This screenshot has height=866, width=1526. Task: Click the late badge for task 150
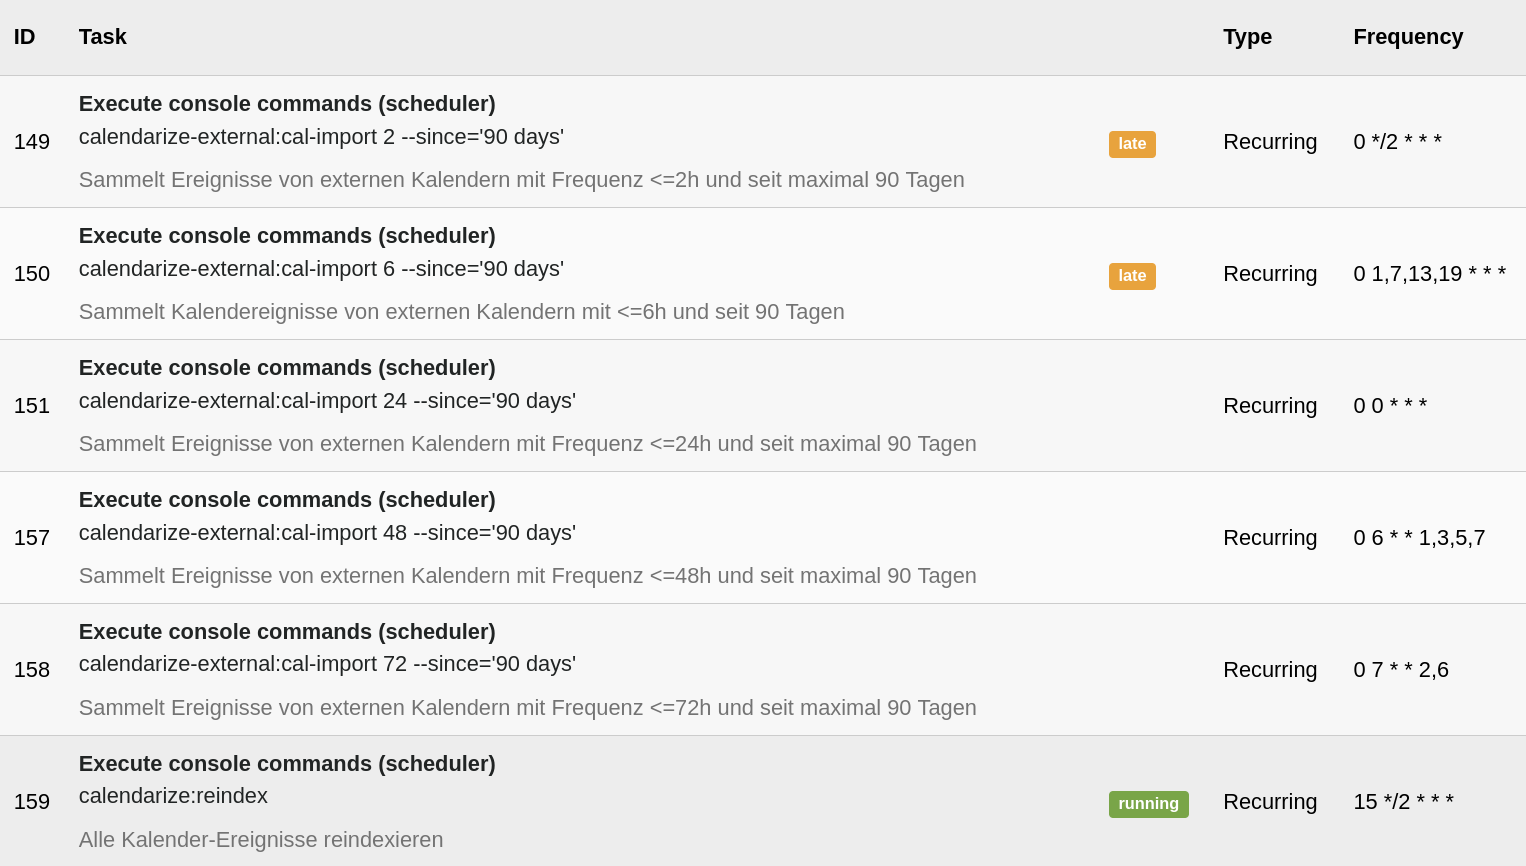tap(1132, 276)
